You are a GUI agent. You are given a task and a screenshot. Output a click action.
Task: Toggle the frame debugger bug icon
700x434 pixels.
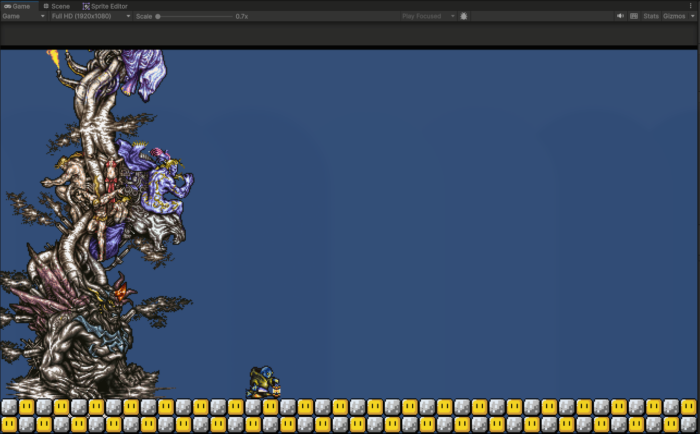464,16
